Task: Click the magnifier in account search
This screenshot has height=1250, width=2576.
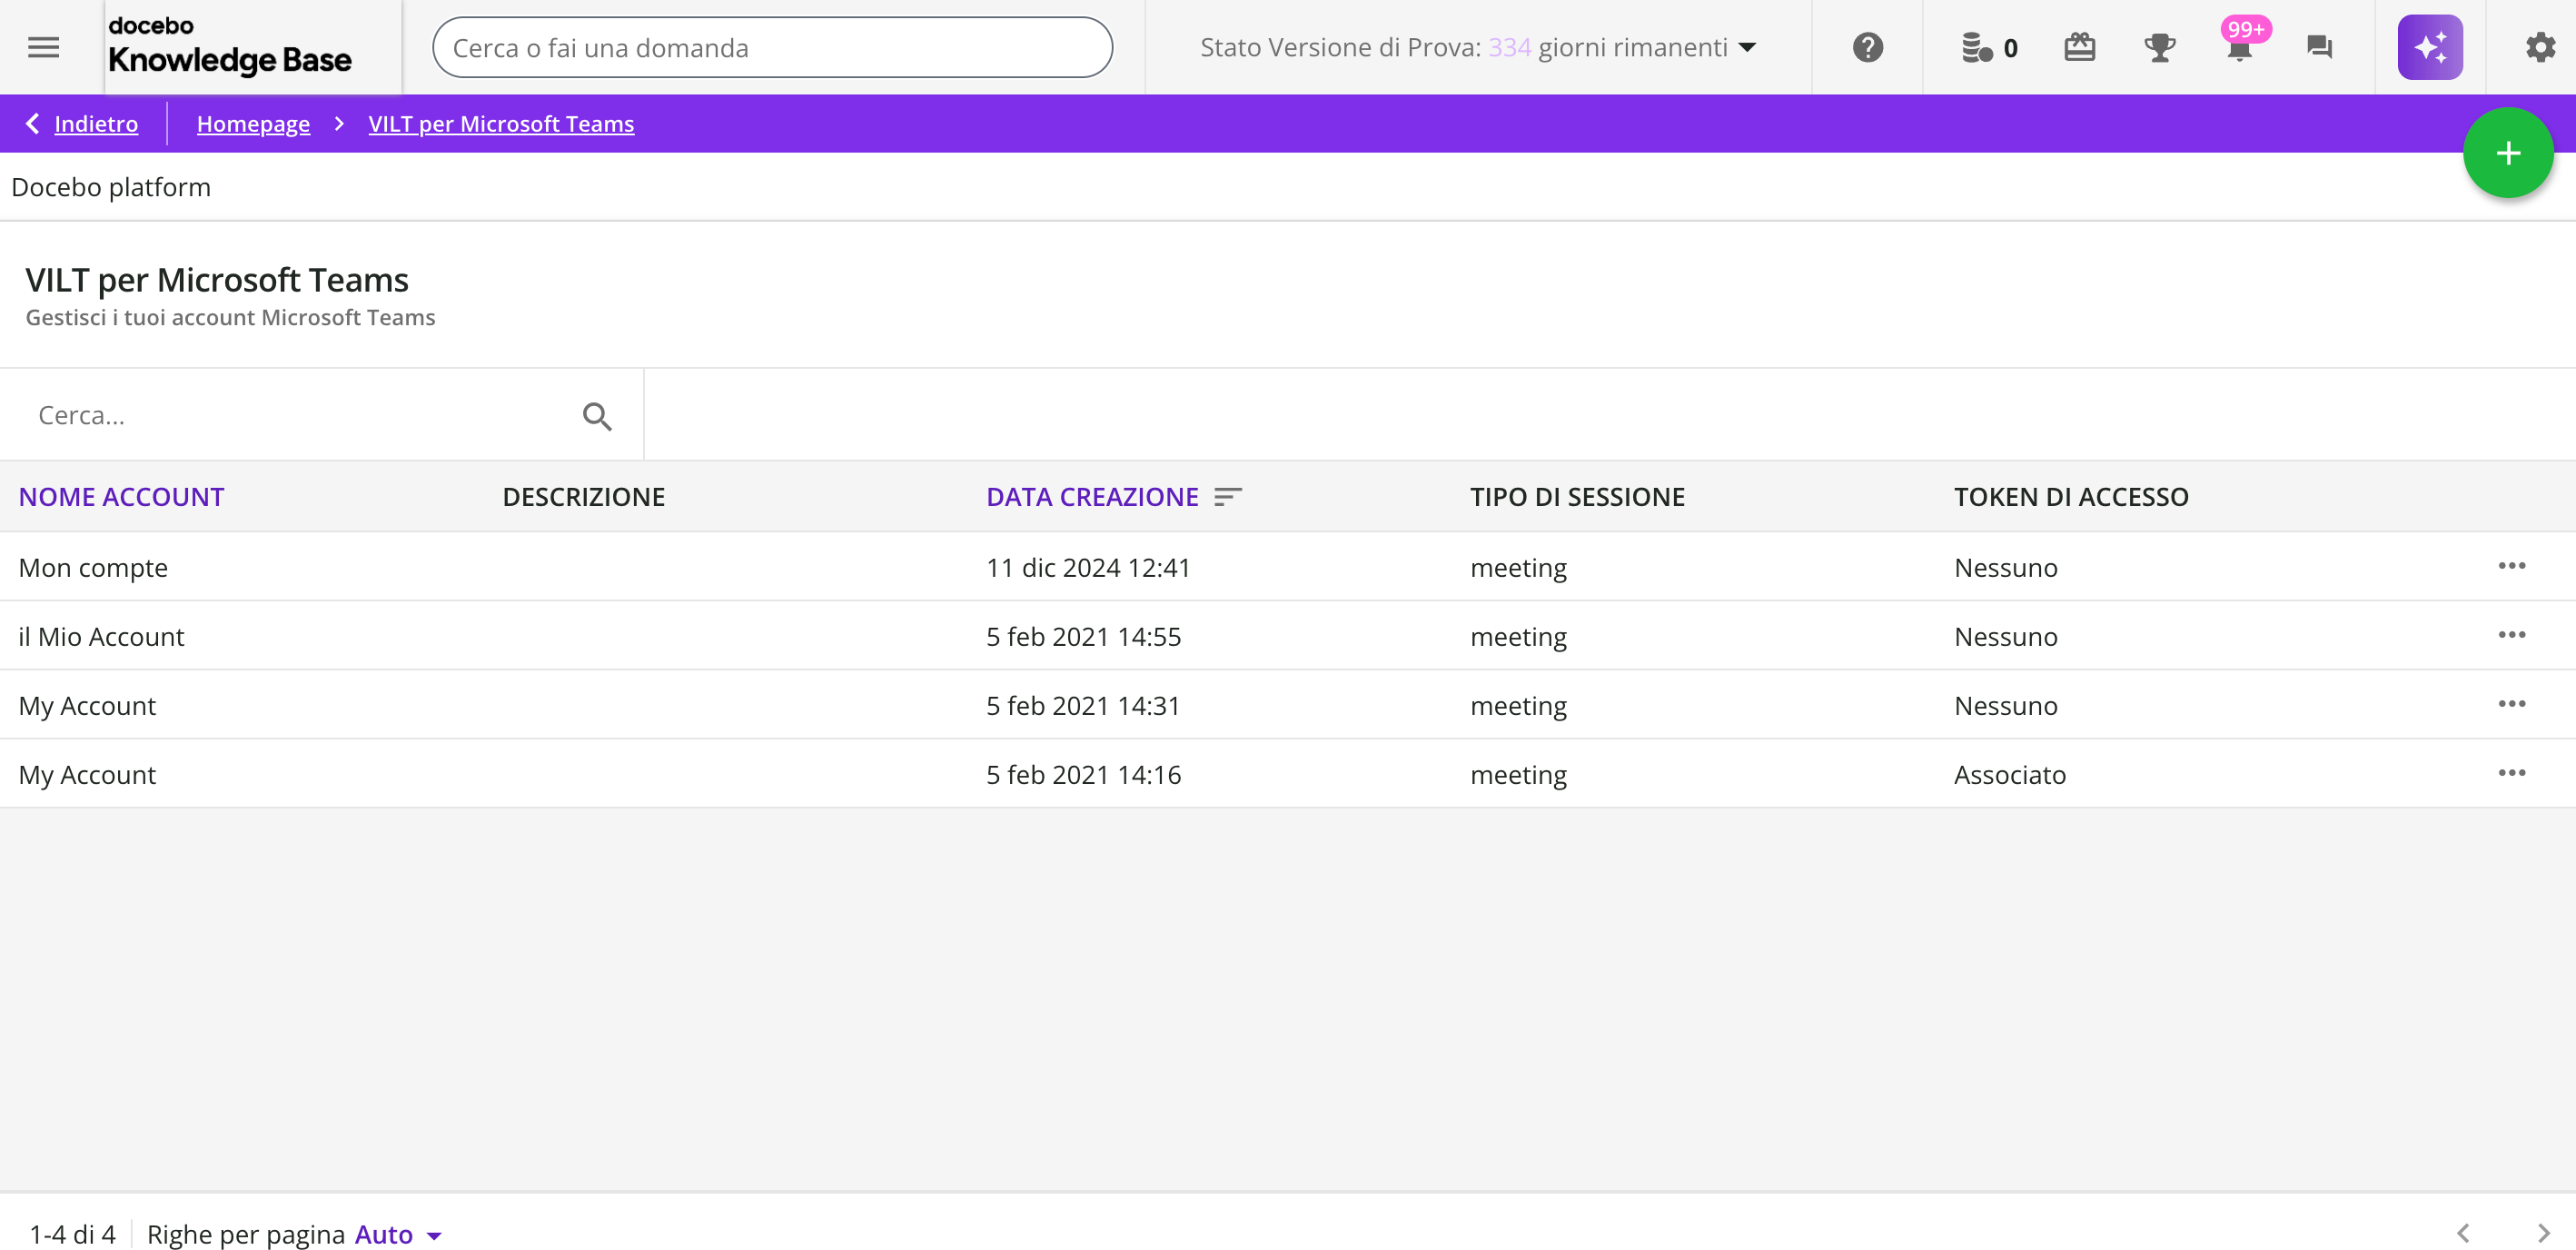Action: (x=597, y=416)
